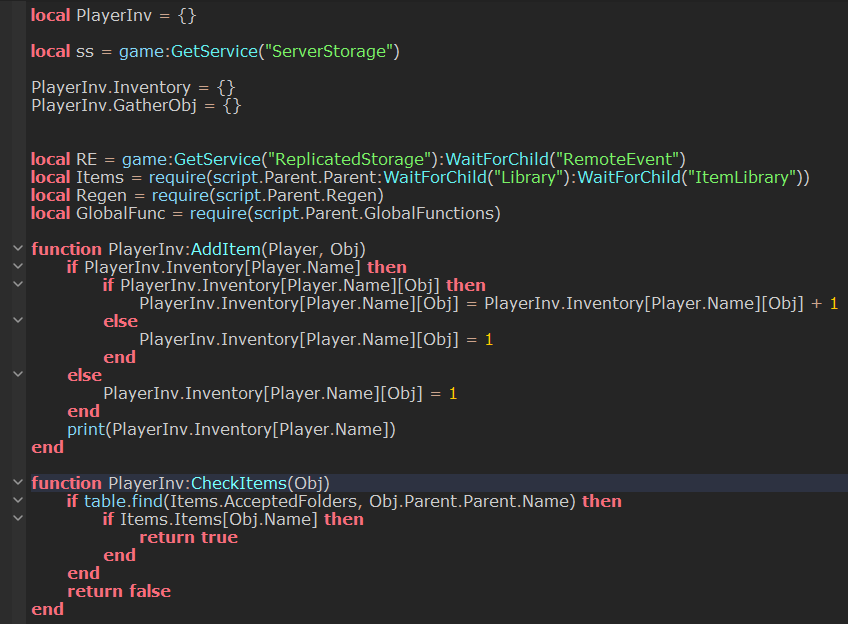Click 'Obj.Parent.Parent.Name' expression

pos(469,501)
